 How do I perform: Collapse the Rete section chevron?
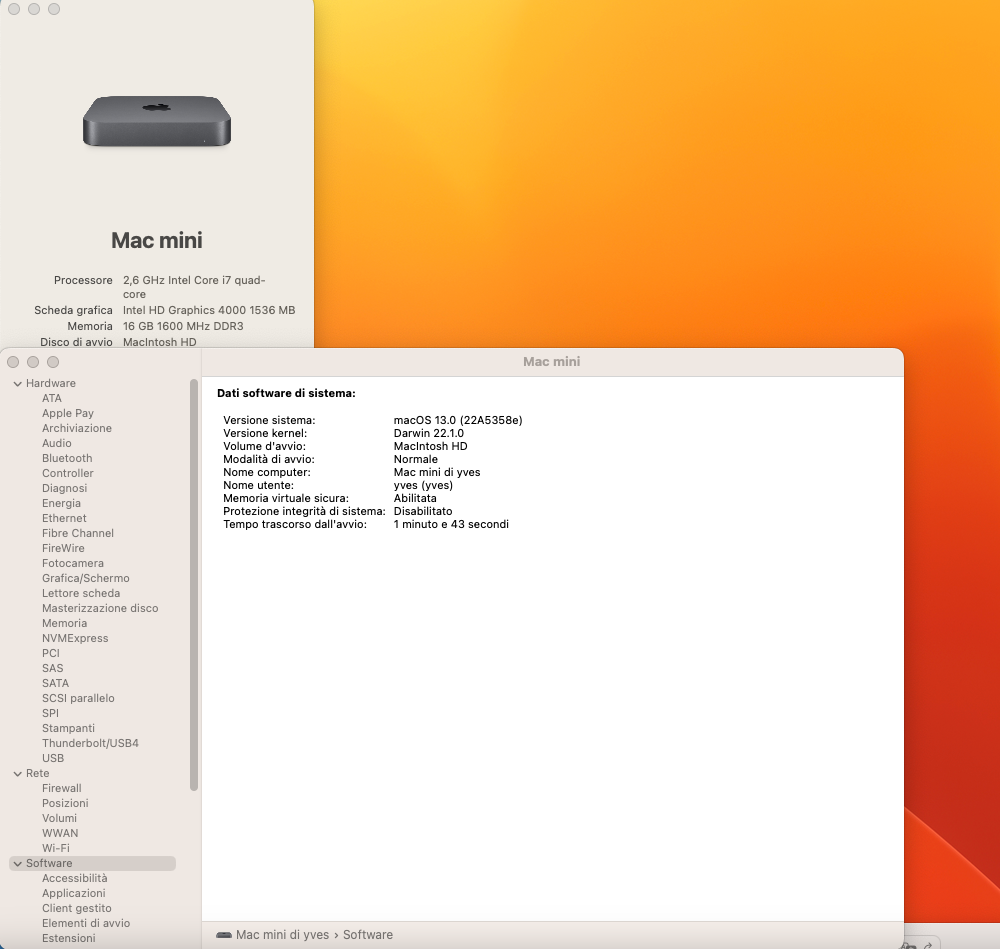point(18,774)
